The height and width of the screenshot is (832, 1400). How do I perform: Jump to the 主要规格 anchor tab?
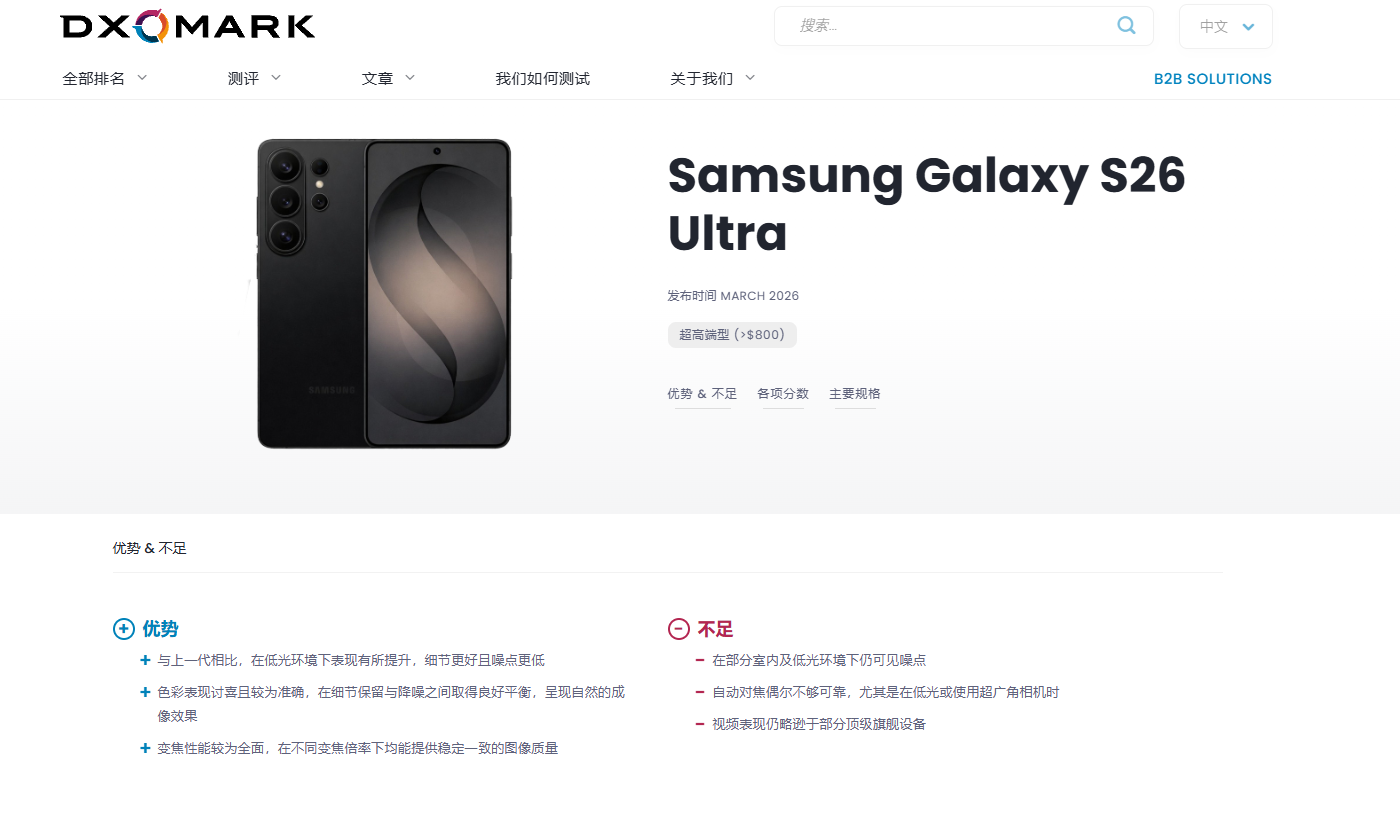click(x=855, y=394)
